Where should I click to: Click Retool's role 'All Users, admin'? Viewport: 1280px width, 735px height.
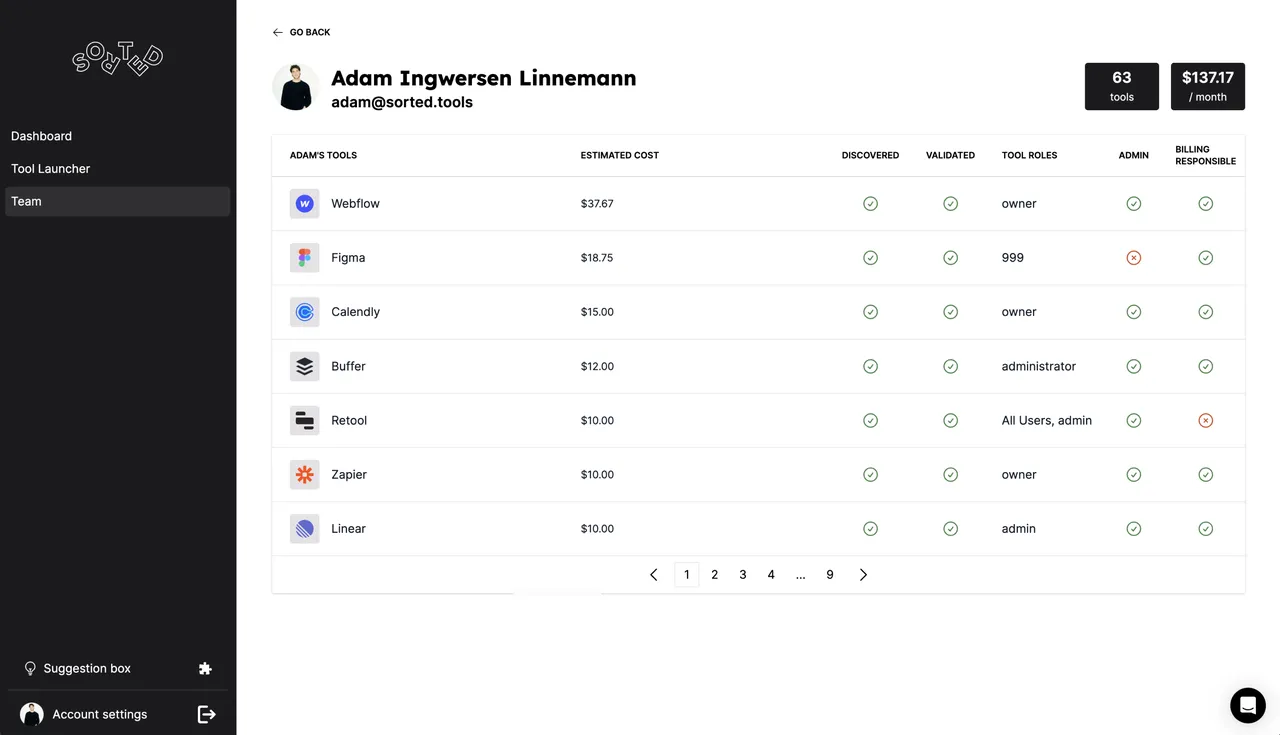tap(1047, 420)
